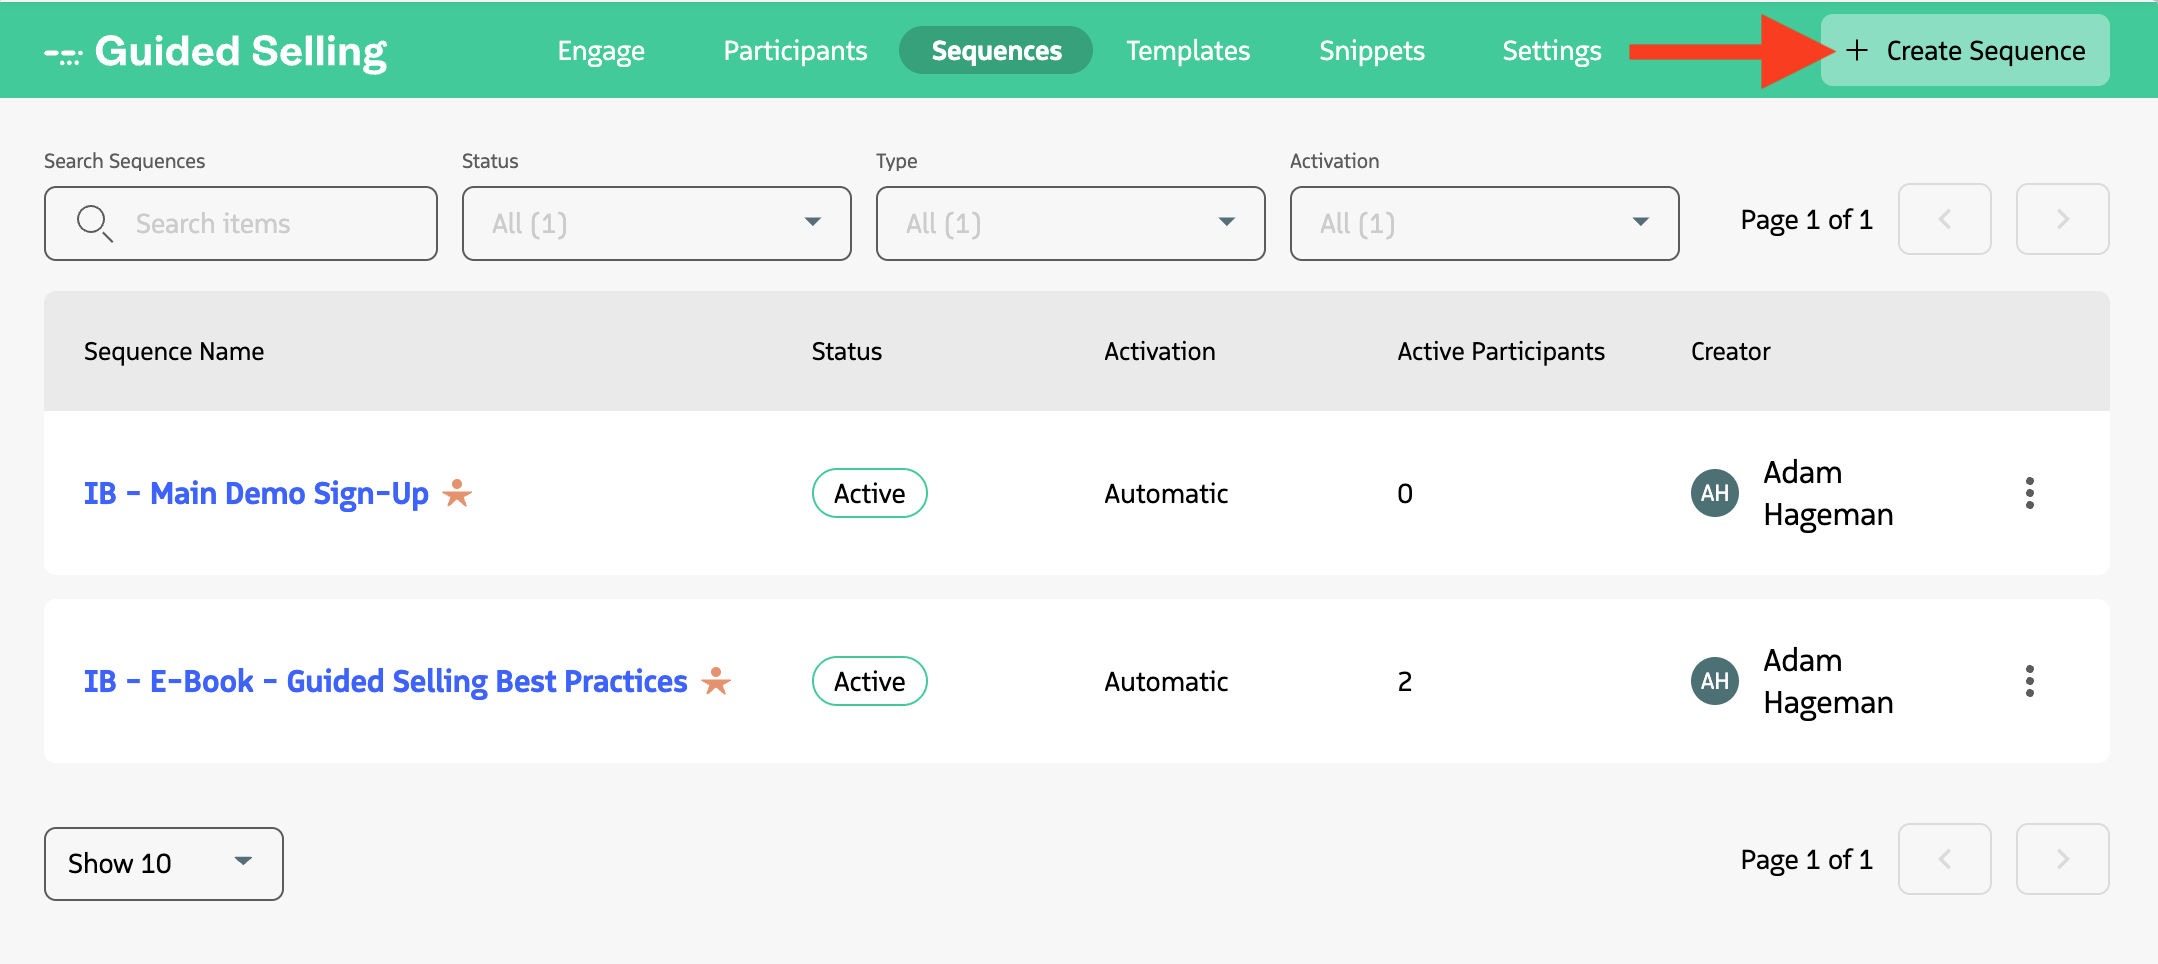Click the next page arrow at top right

(2062, 219)
